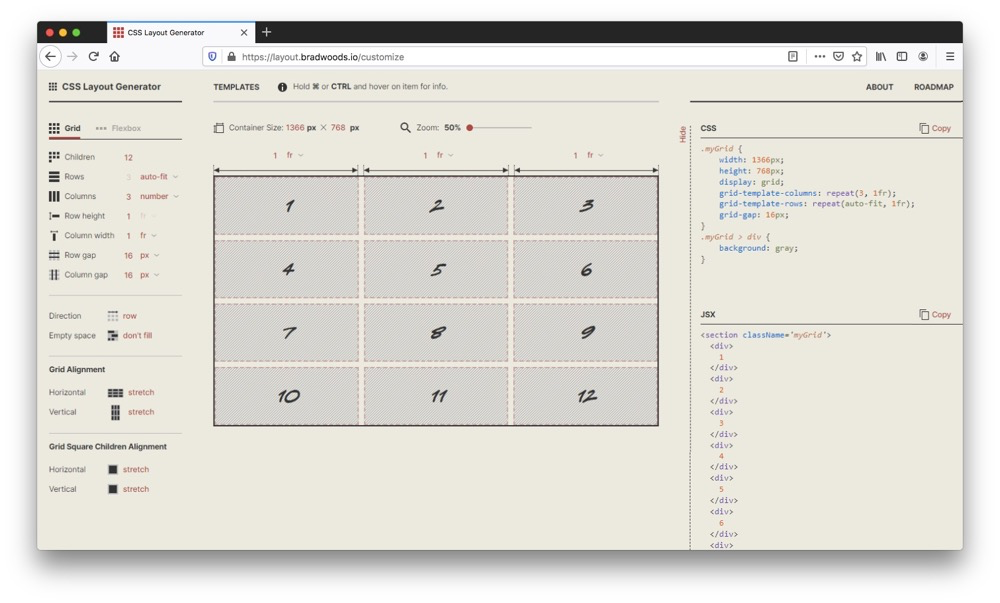Click the browser address bar URL
The width and height of the screenshot is (1000, 603).
tap(323, 57)
